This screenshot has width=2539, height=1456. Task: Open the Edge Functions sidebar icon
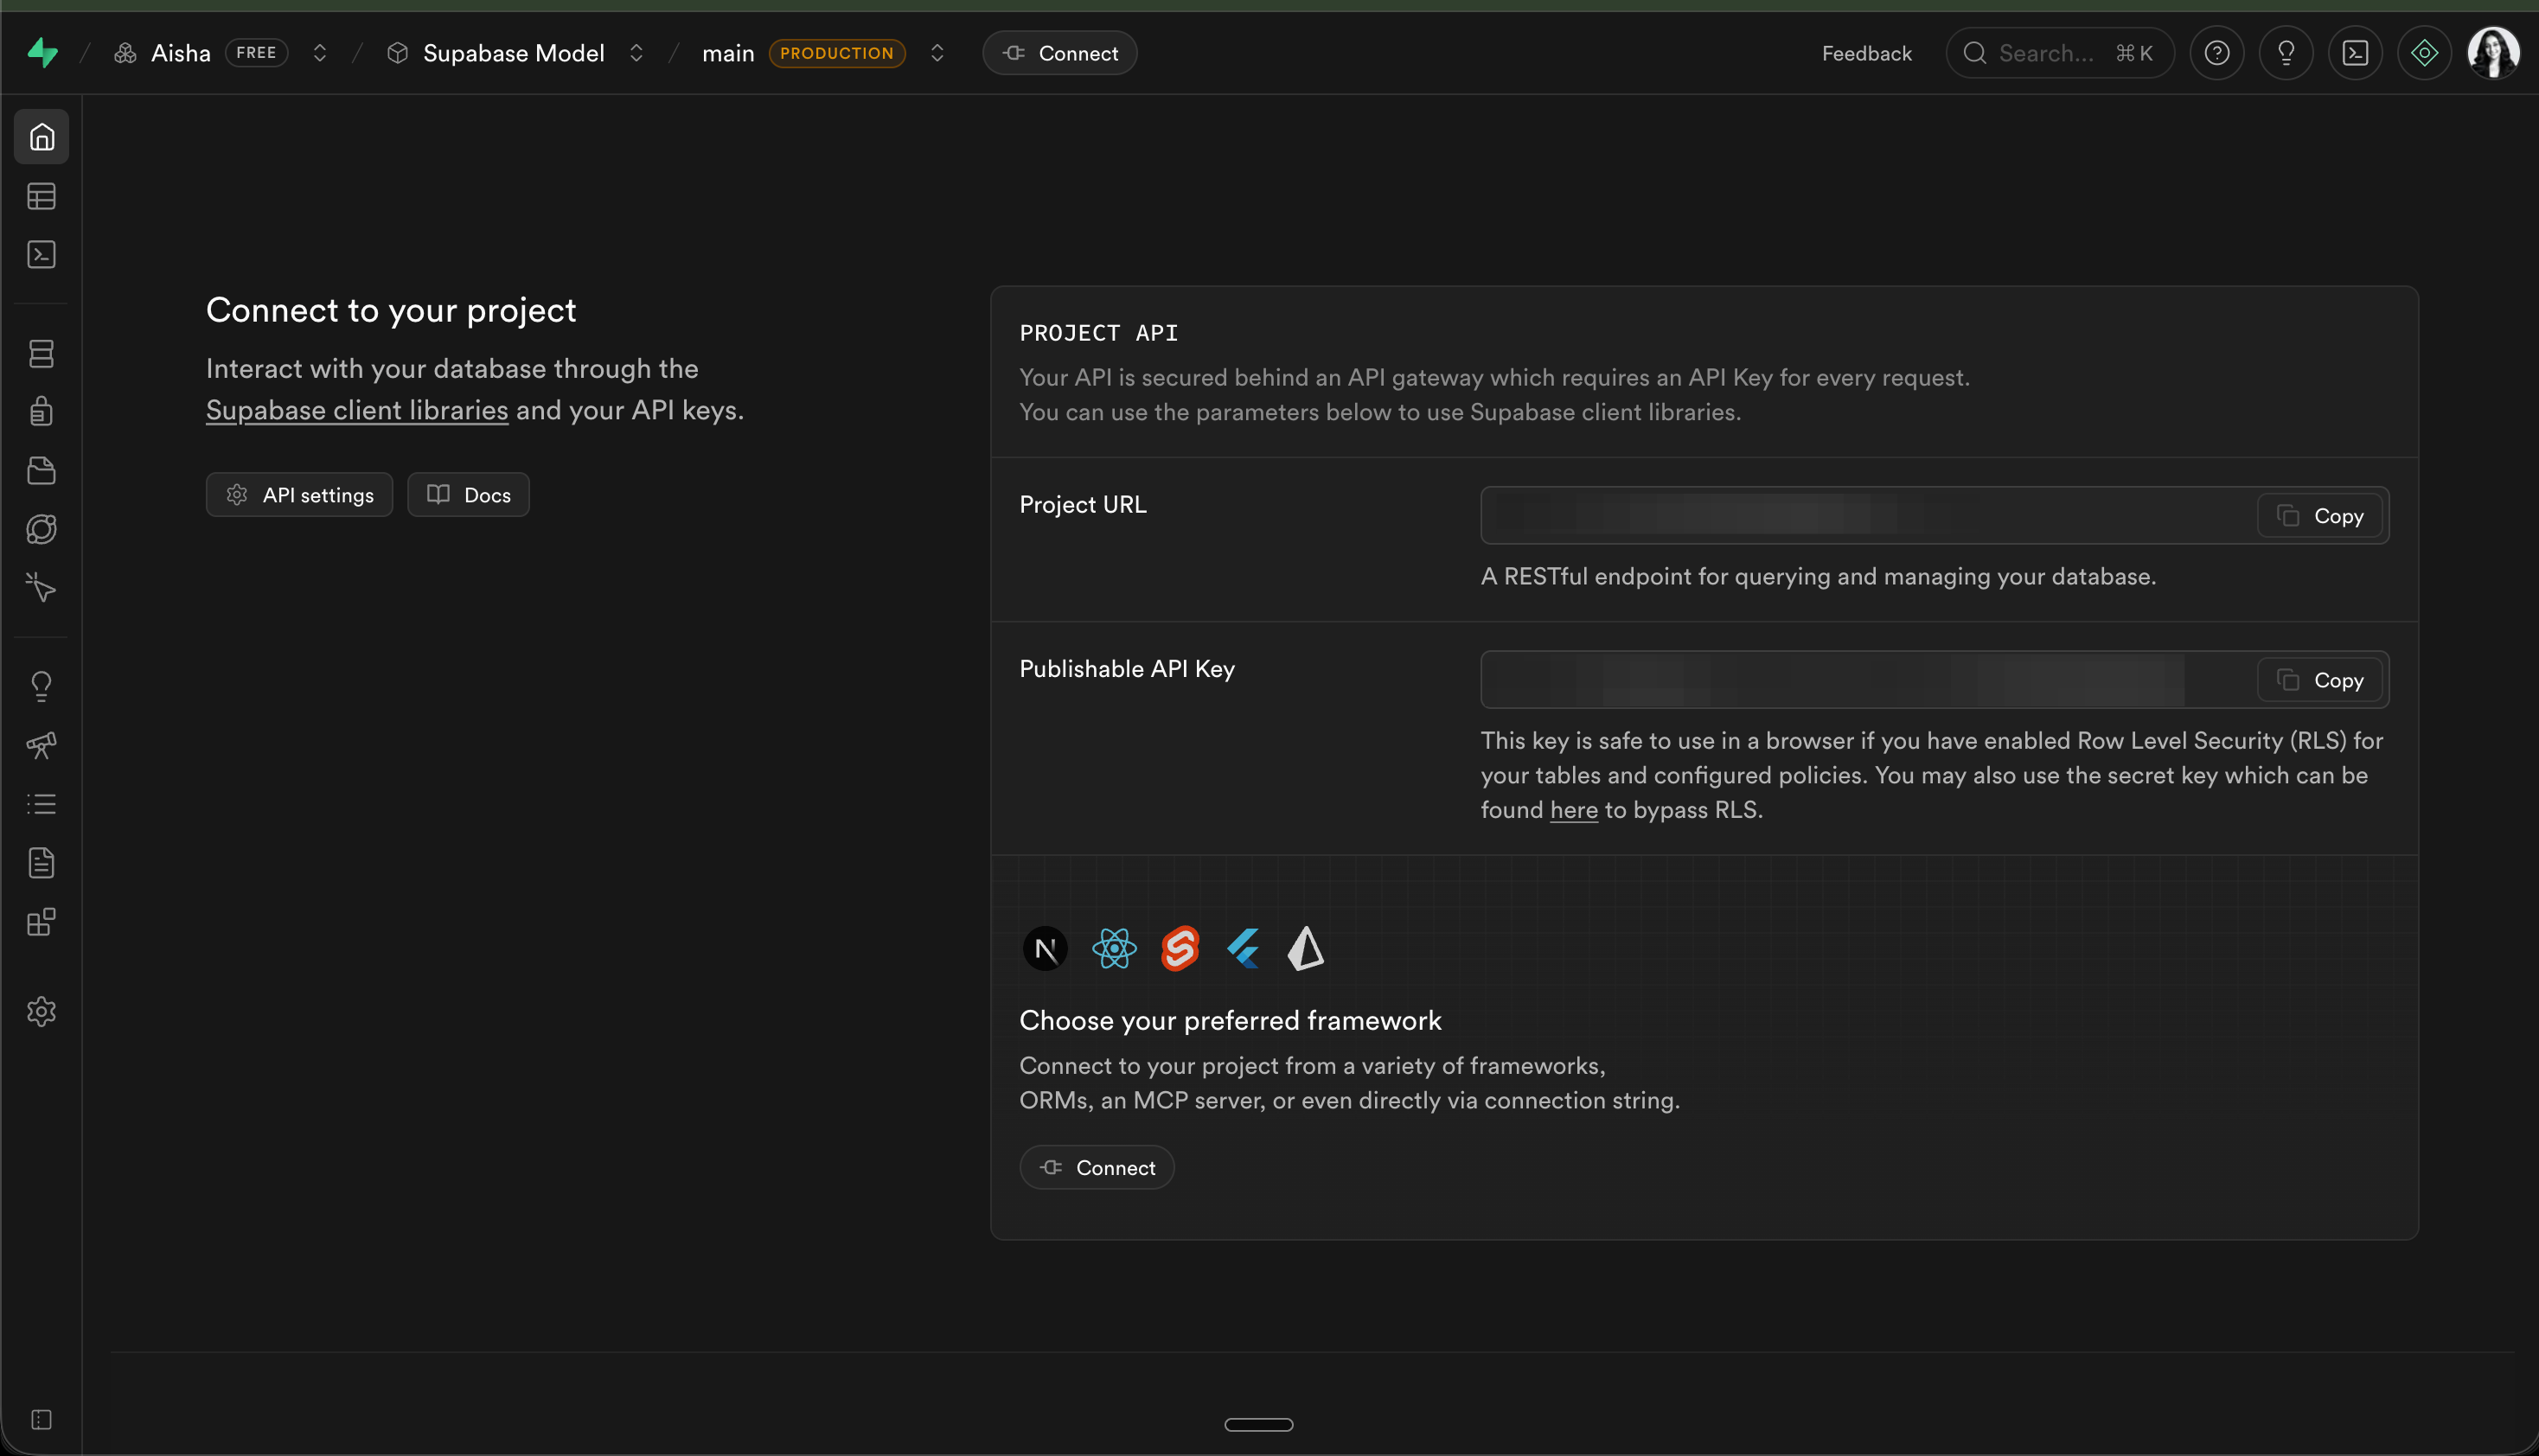coord(41,529)
